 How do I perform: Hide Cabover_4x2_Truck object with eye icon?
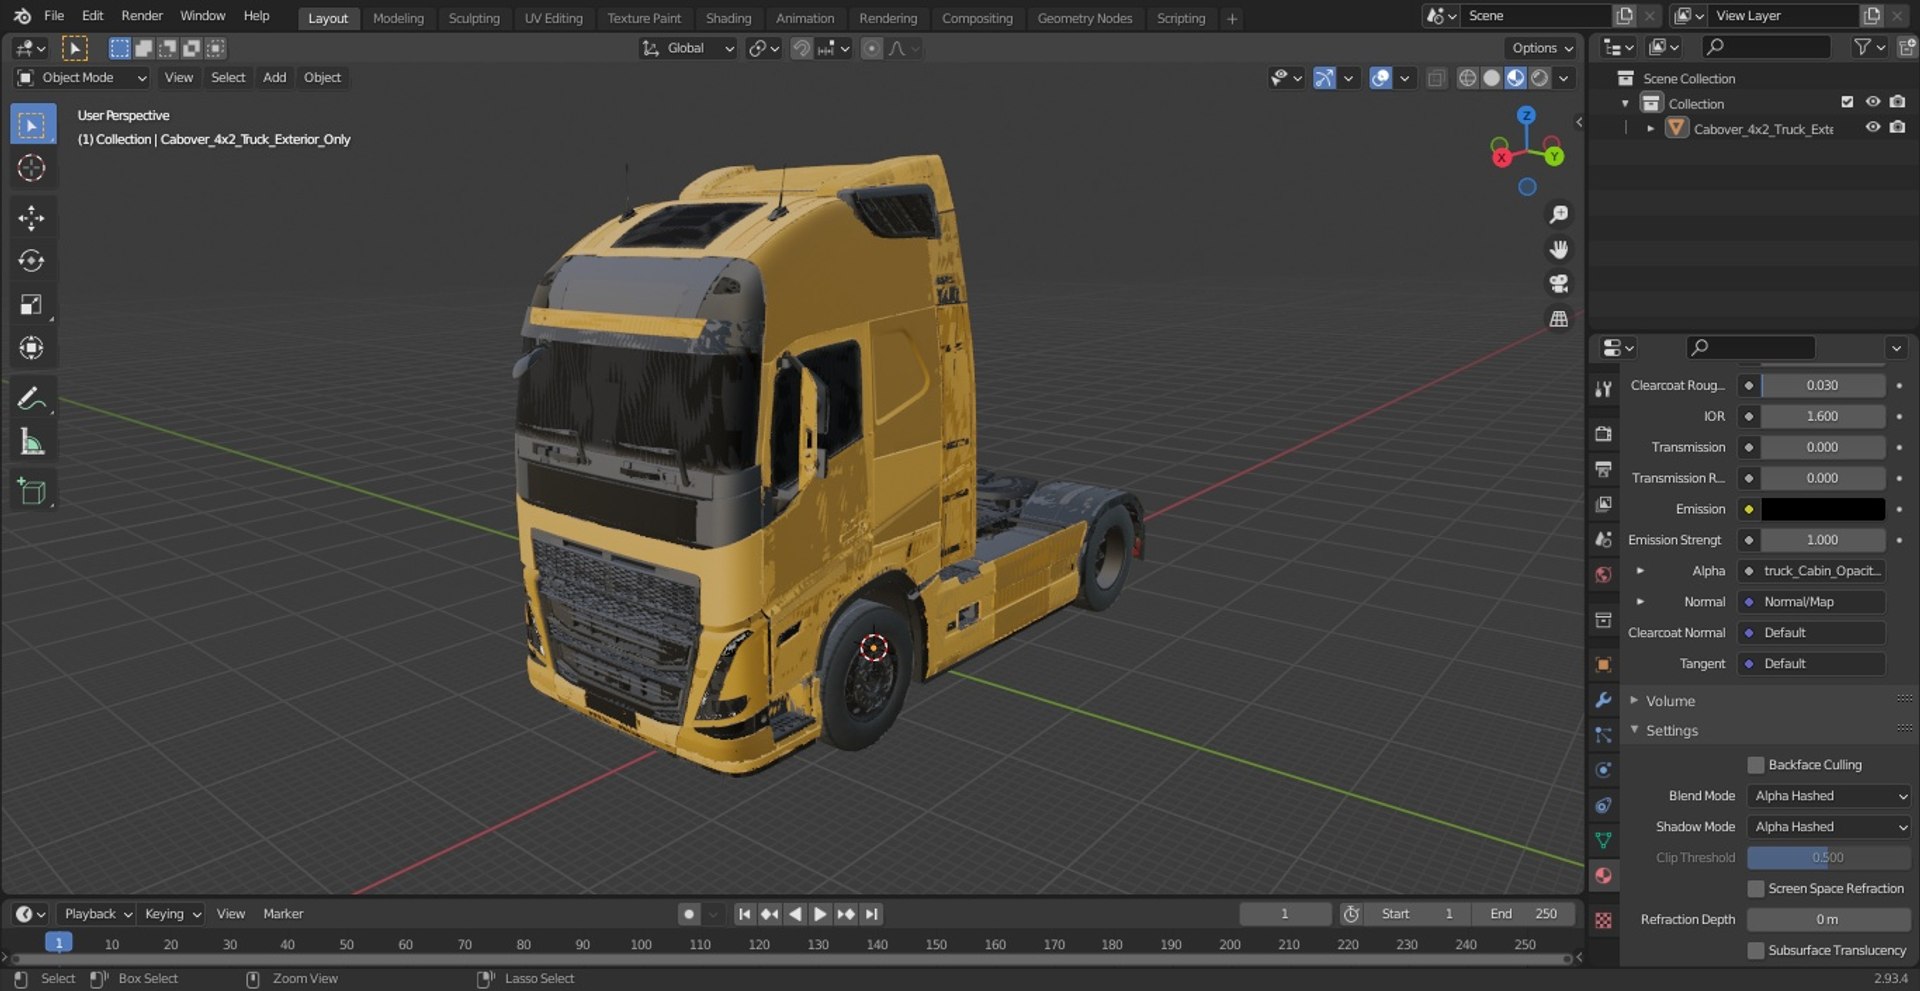(1872, 128)
